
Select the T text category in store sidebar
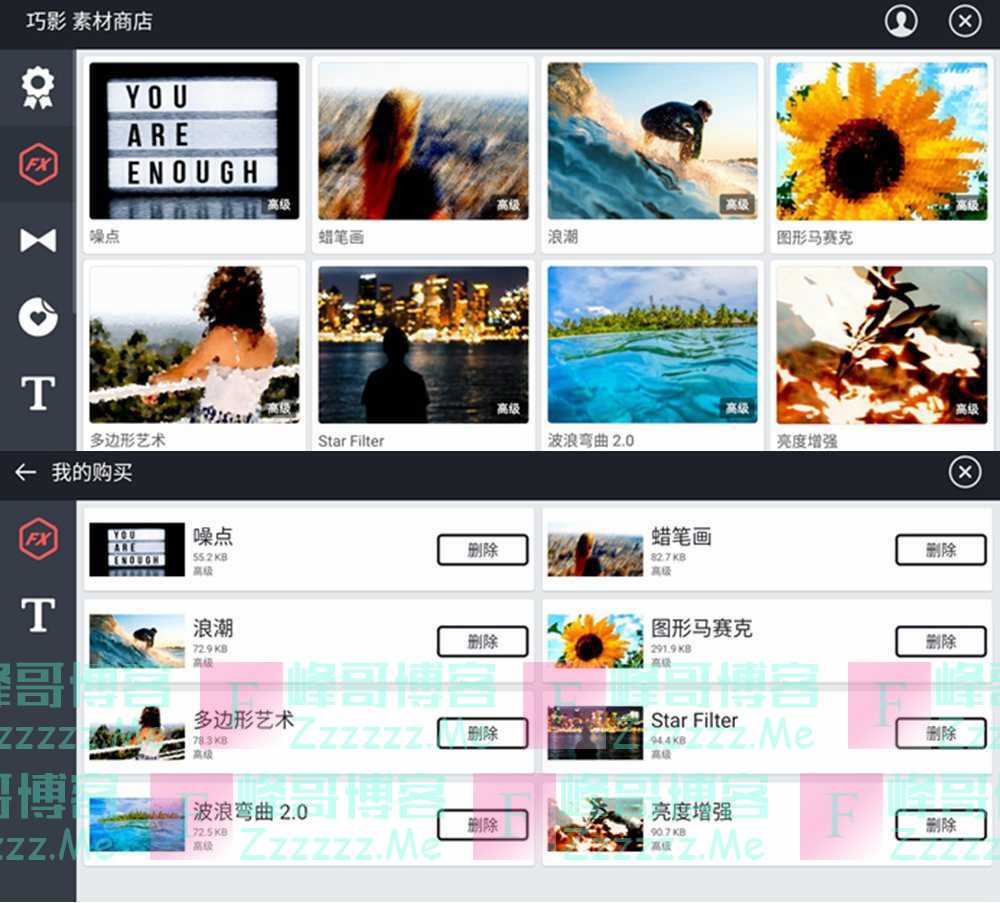pos(38,394)
